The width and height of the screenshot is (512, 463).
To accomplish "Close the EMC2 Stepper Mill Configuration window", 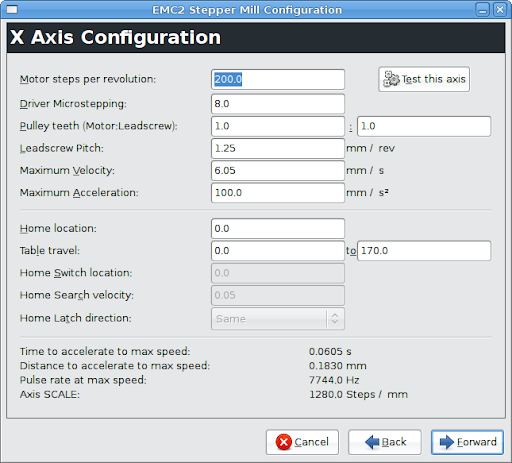I will [500, 9].
